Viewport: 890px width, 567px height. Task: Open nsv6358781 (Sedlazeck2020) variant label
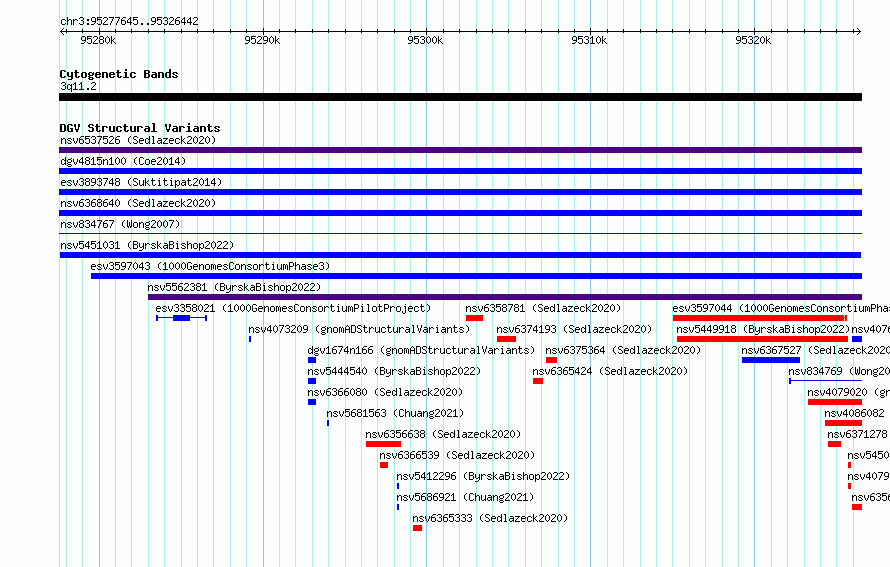coord(543,308)
